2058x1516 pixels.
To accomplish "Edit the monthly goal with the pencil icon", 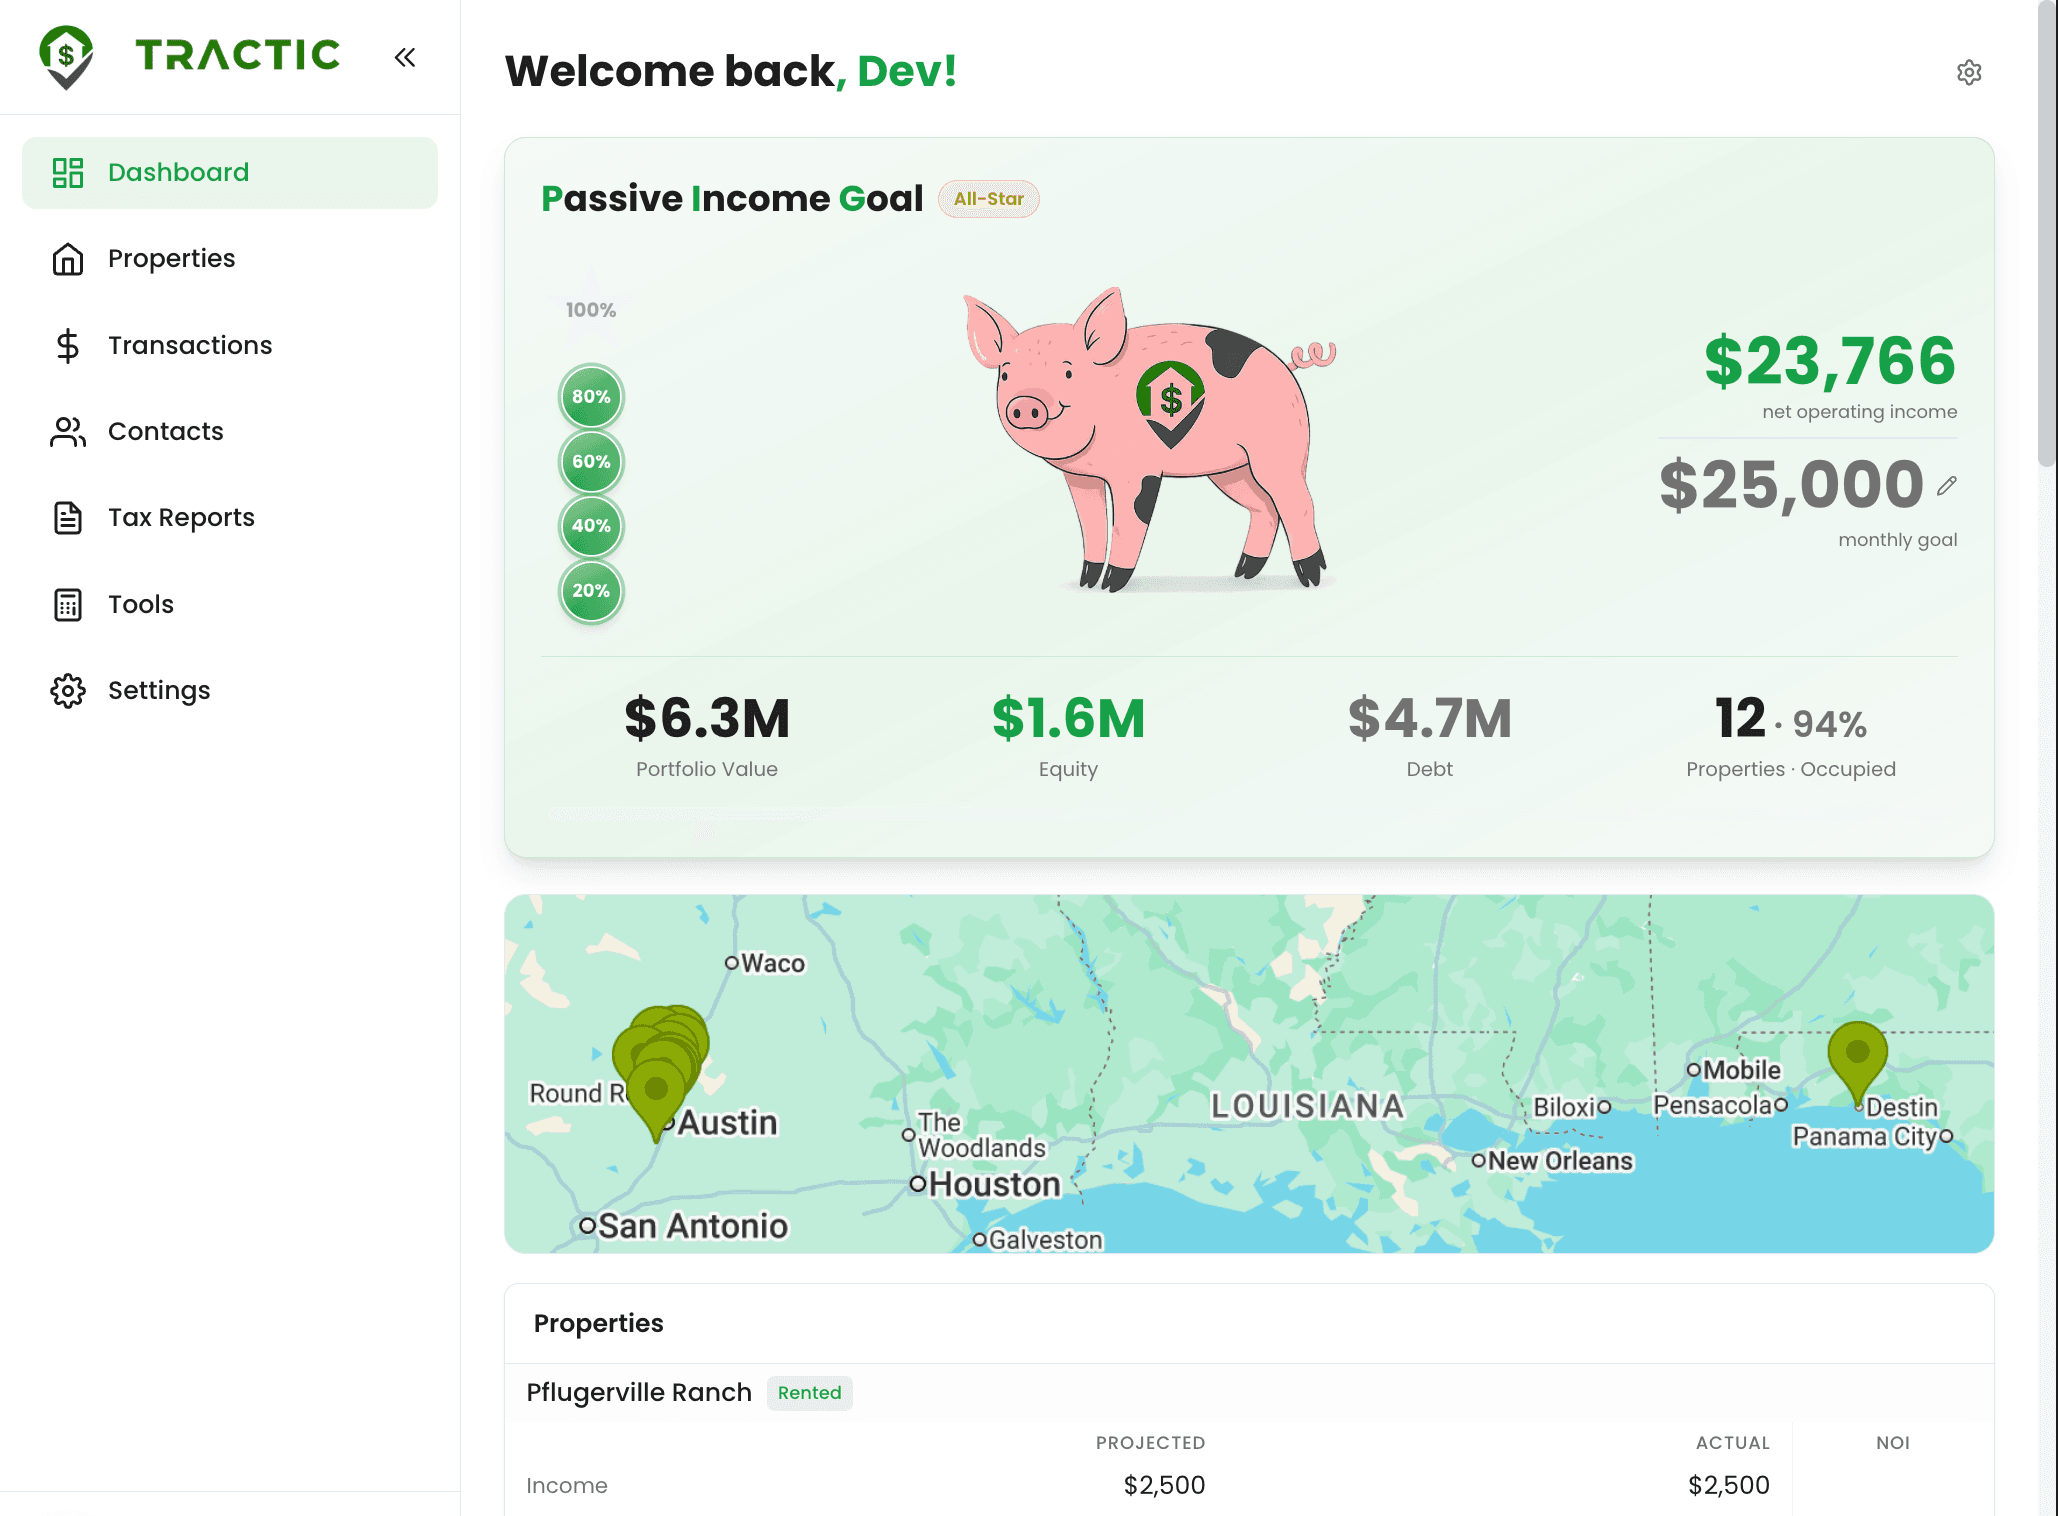I will click(1946, 485).
